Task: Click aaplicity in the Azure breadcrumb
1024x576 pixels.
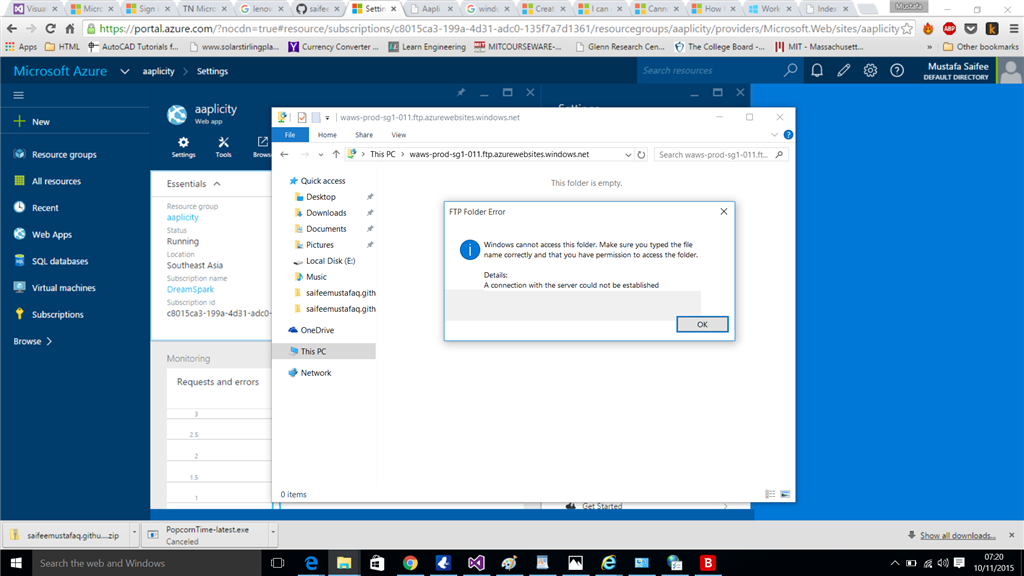Action: (x=159, y=71)
